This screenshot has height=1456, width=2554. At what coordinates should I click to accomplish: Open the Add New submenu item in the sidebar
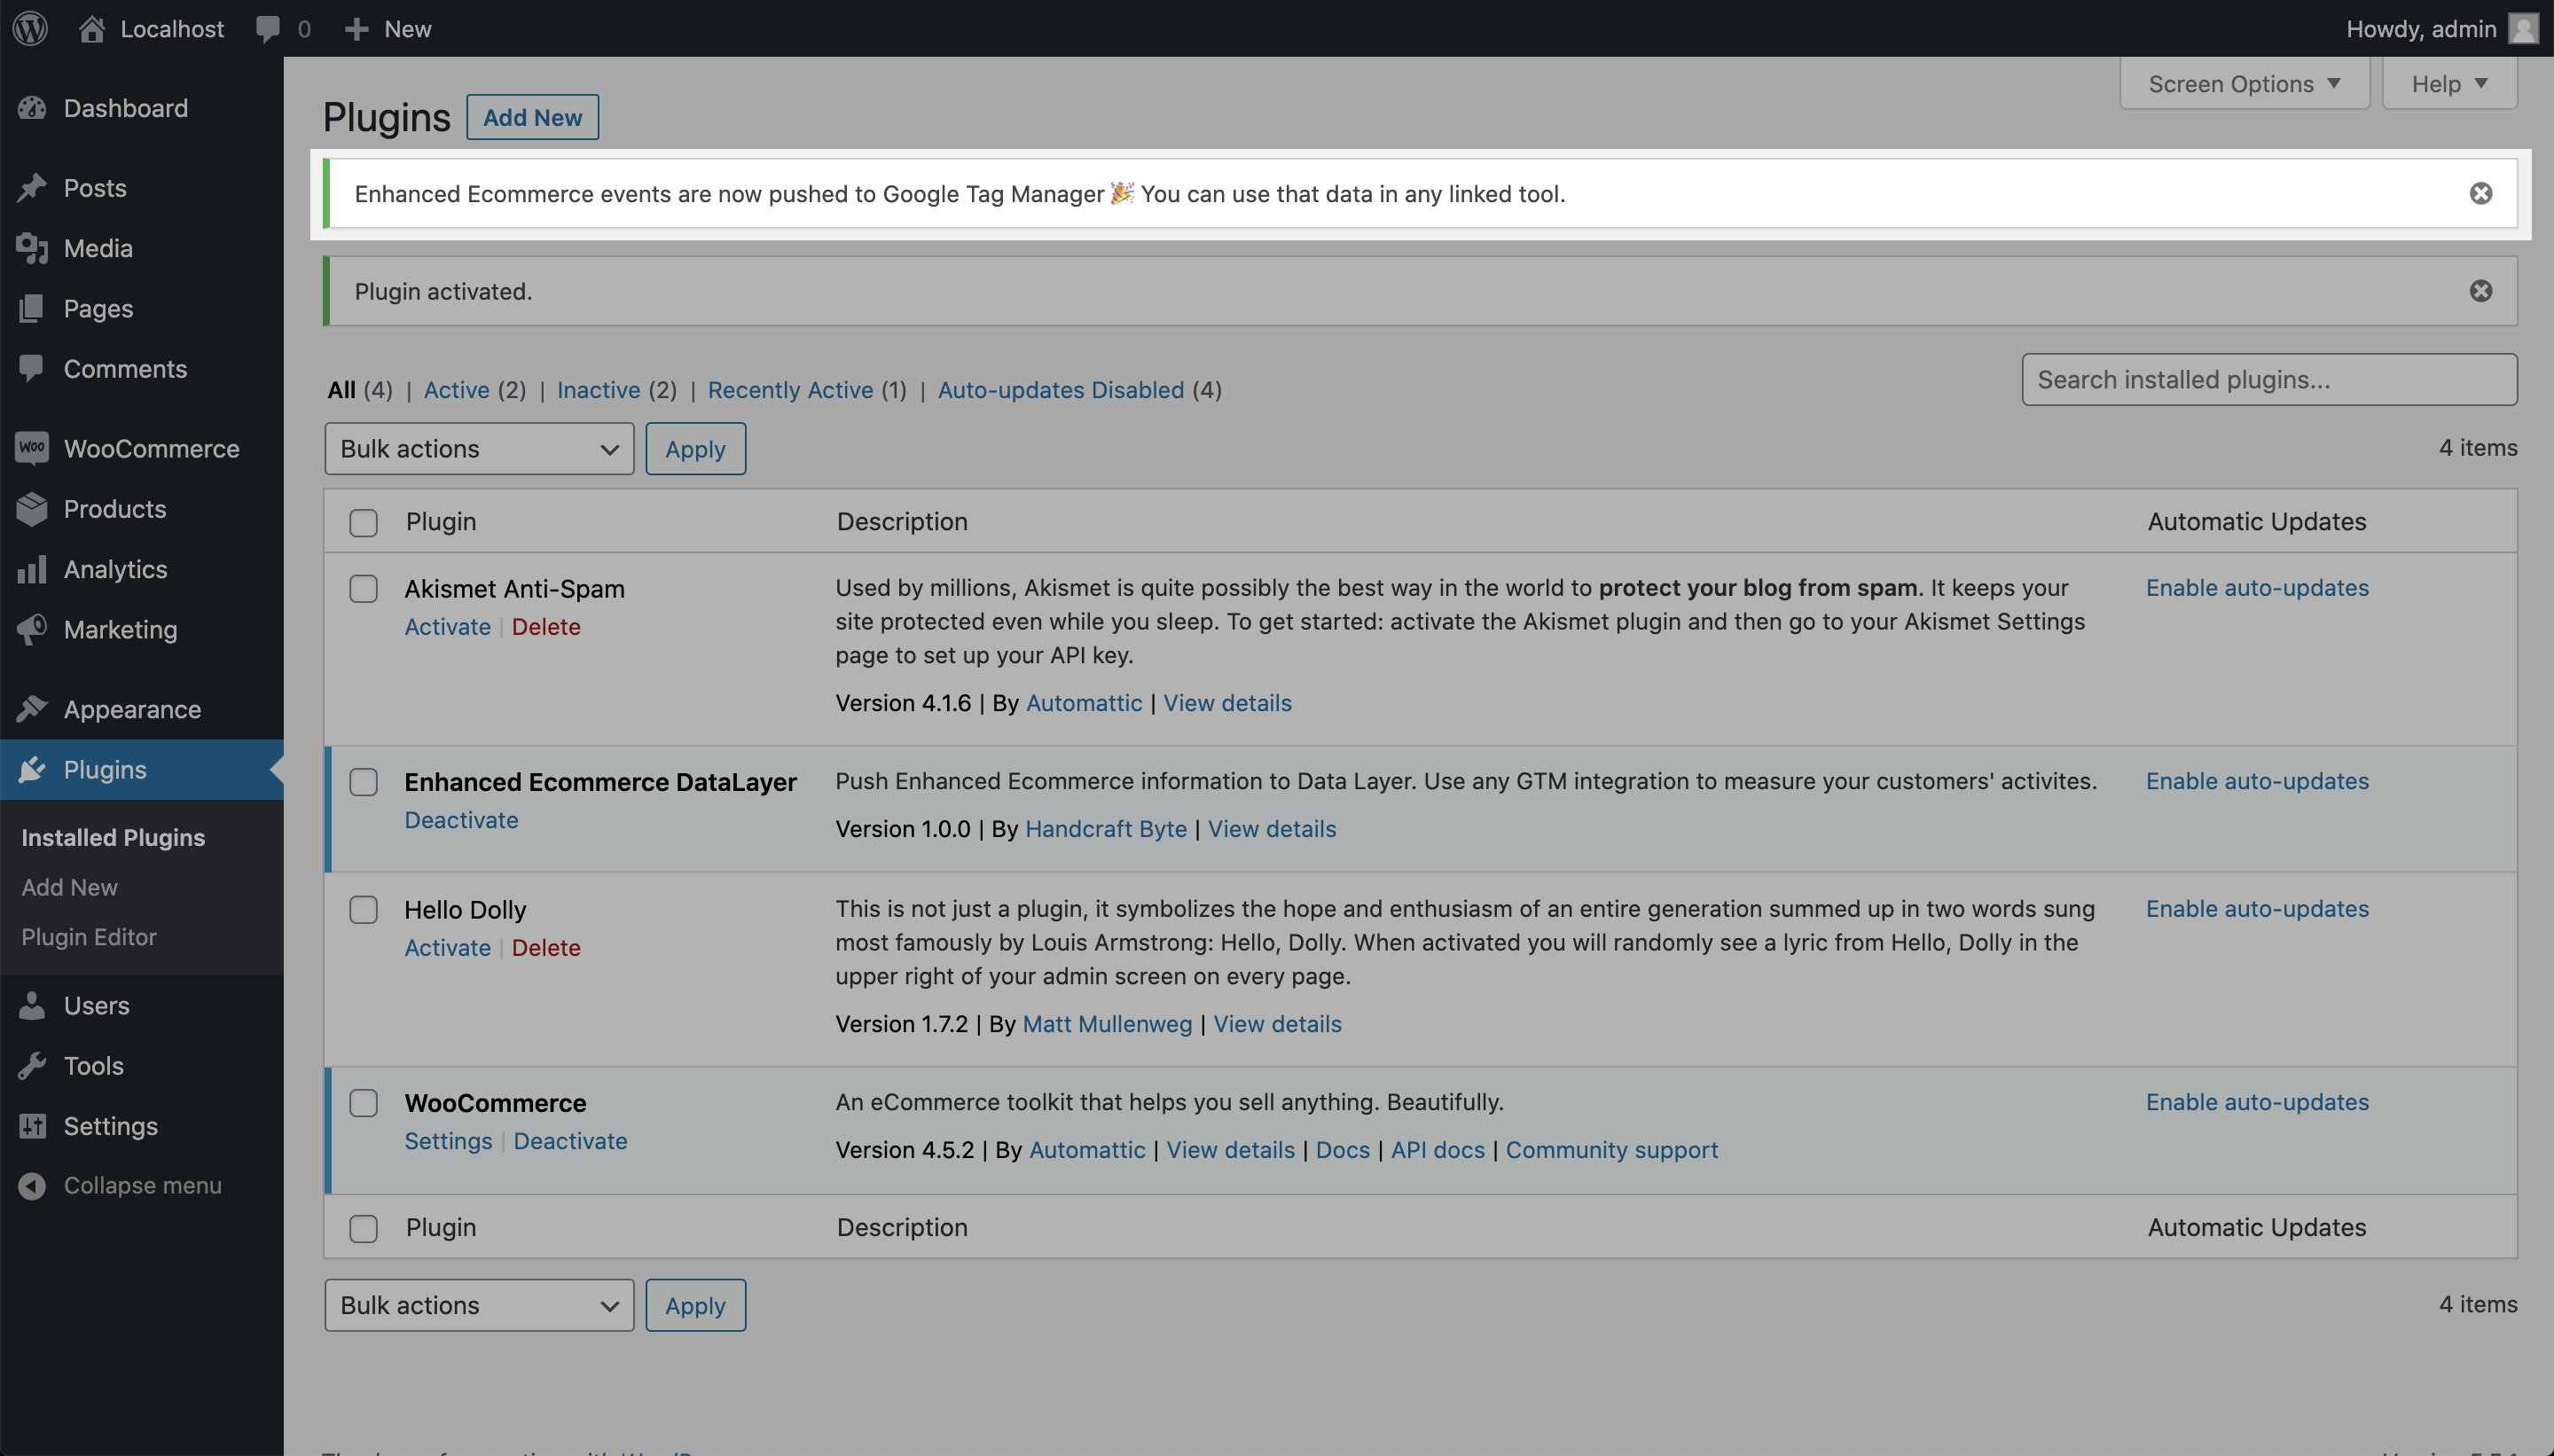click(x=69, y=887)
